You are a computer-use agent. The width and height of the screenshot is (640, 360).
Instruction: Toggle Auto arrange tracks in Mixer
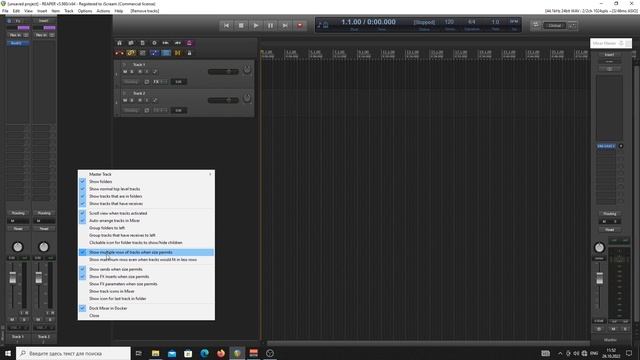pyautogui.click(x=146, y=221)
